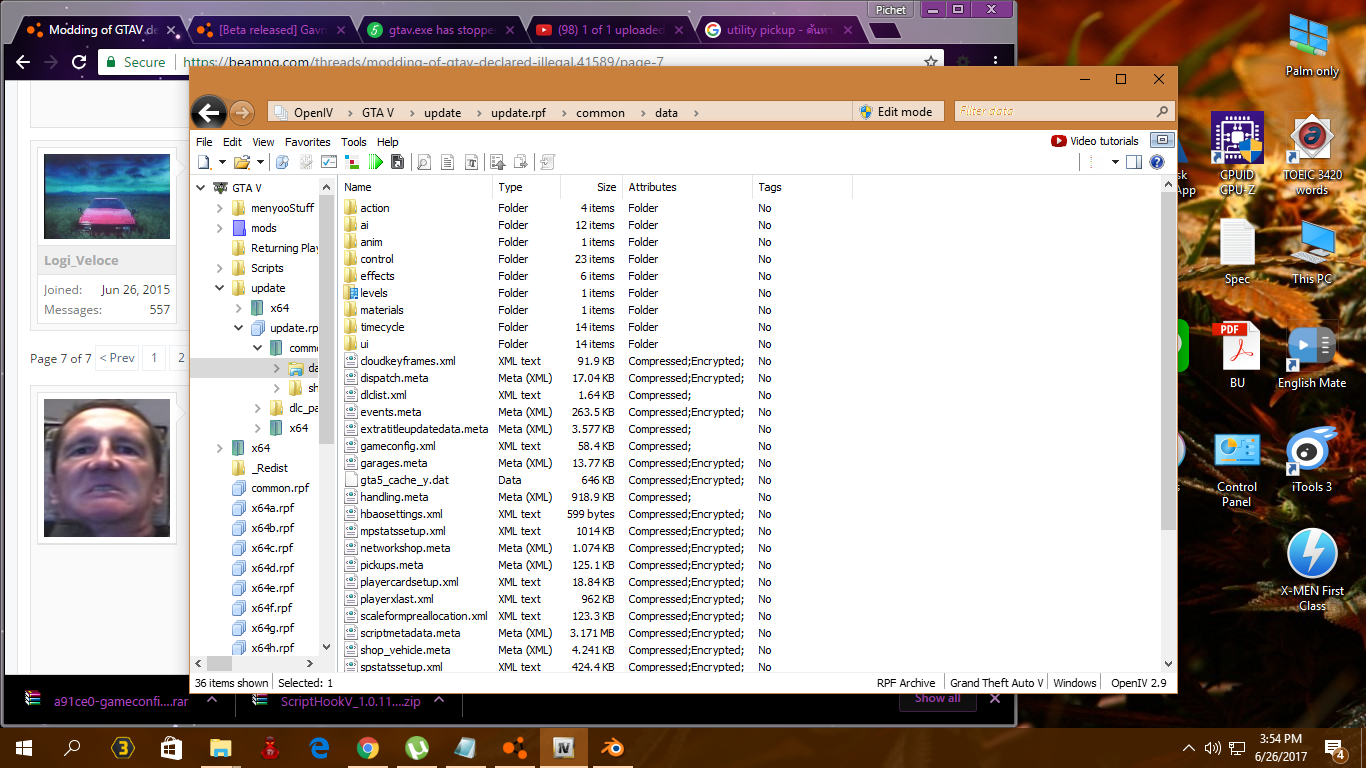Click the Video tutorials link
Screen dimensions: 1366x768
[x=1095, y=141]
